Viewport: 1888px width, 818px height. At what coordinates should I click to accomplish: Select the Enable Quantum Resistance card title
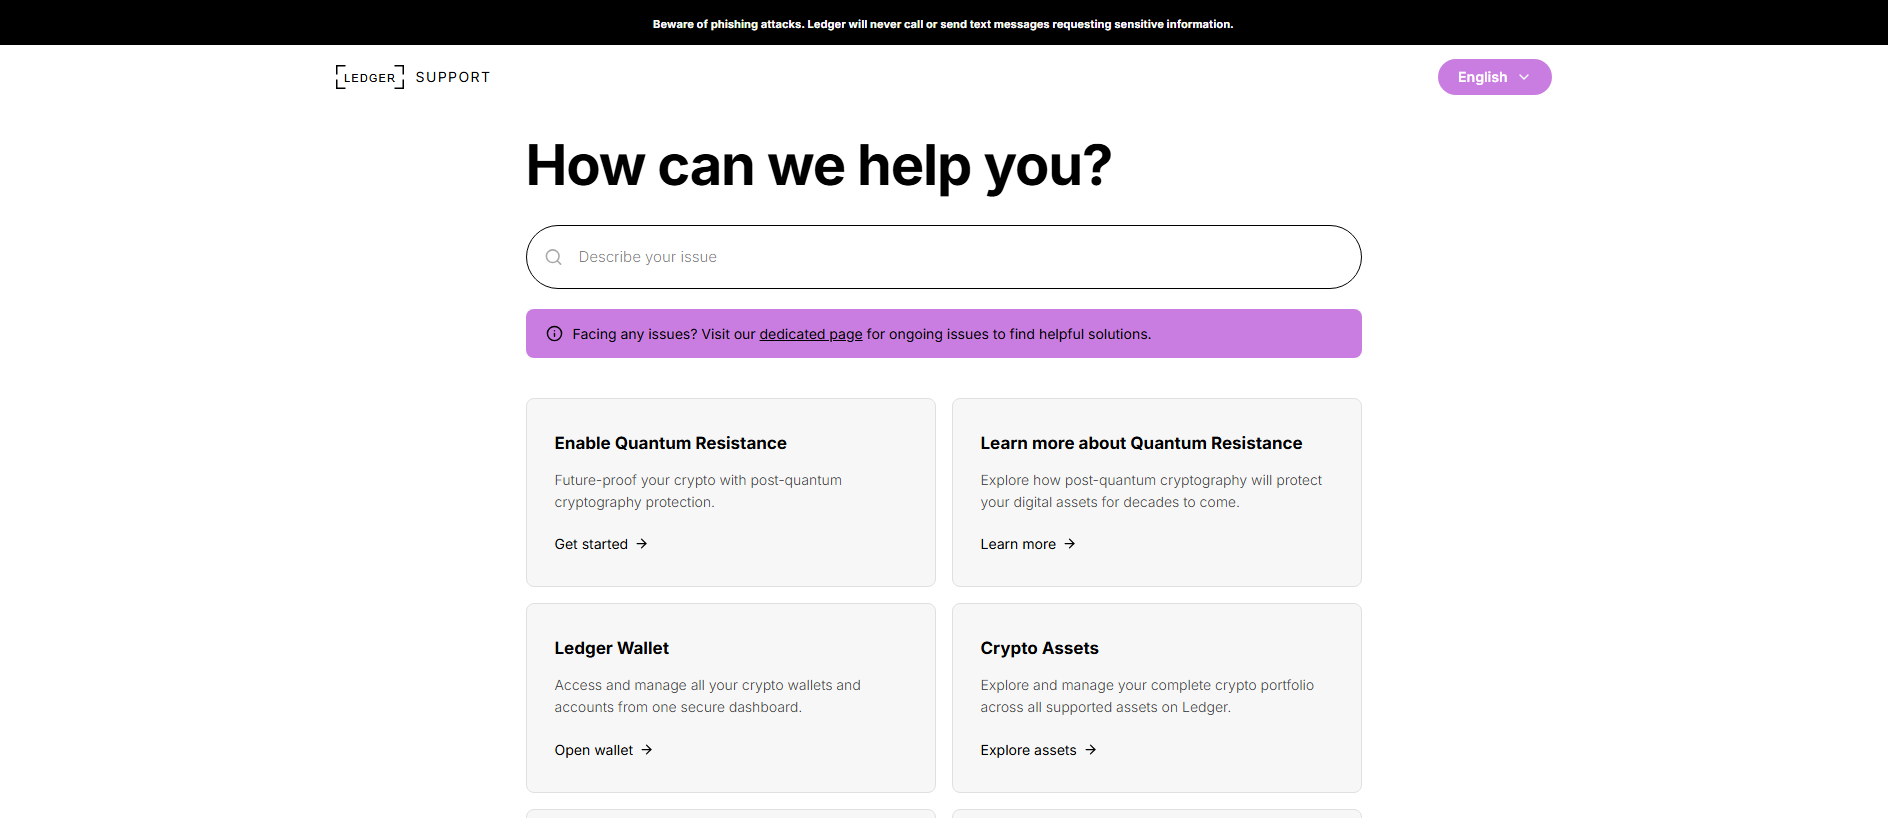click(x=671, y=443)
